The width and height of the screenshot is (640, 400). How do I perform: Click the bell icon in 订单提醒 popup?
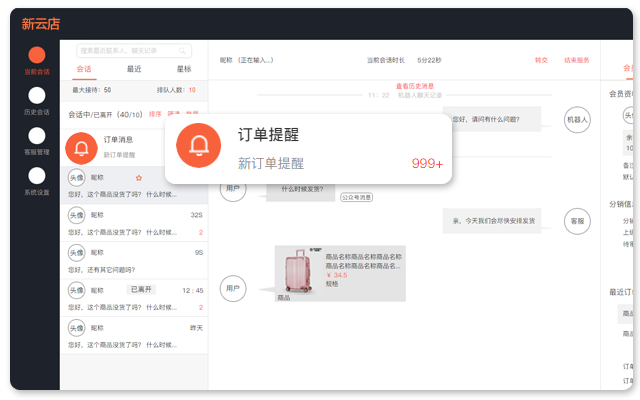(x=198, y=148)
